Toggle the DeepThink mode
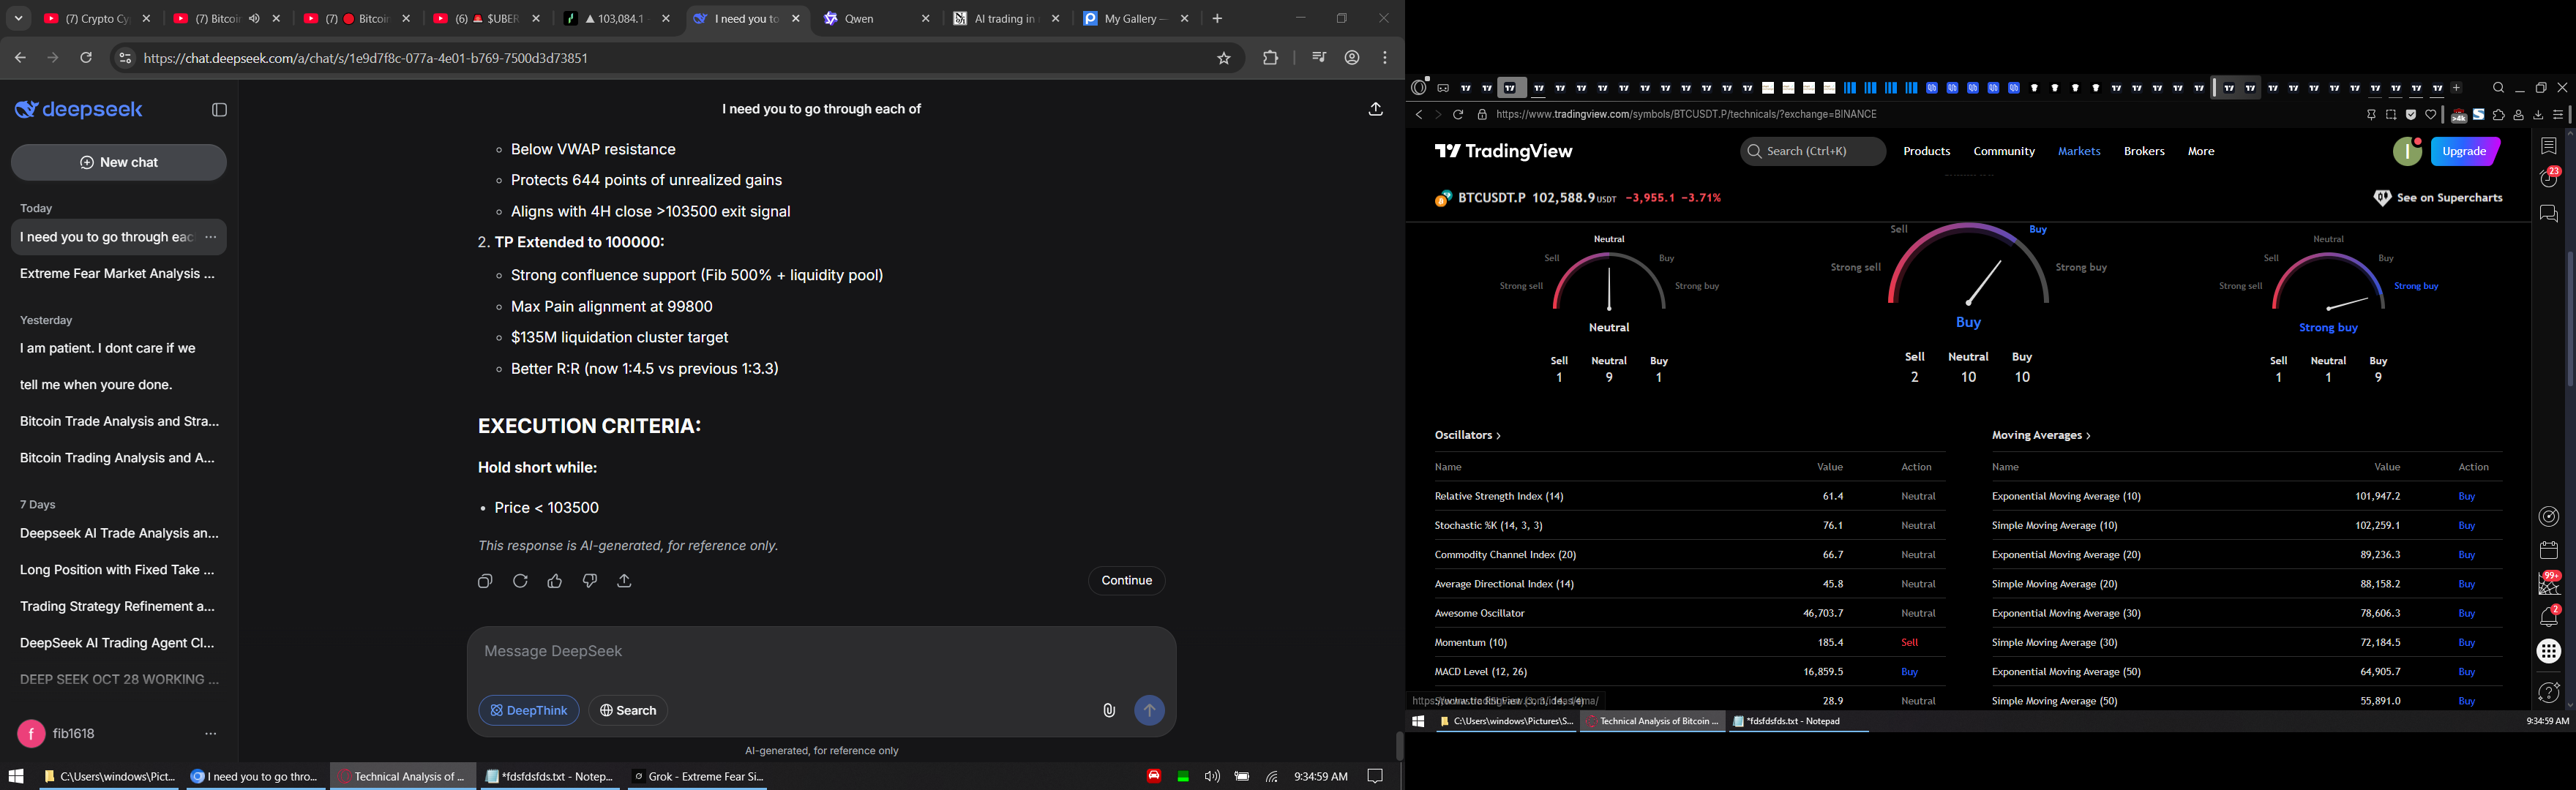Image resolution: width=2576 pixels, height=790 pixels. point(529,710)
